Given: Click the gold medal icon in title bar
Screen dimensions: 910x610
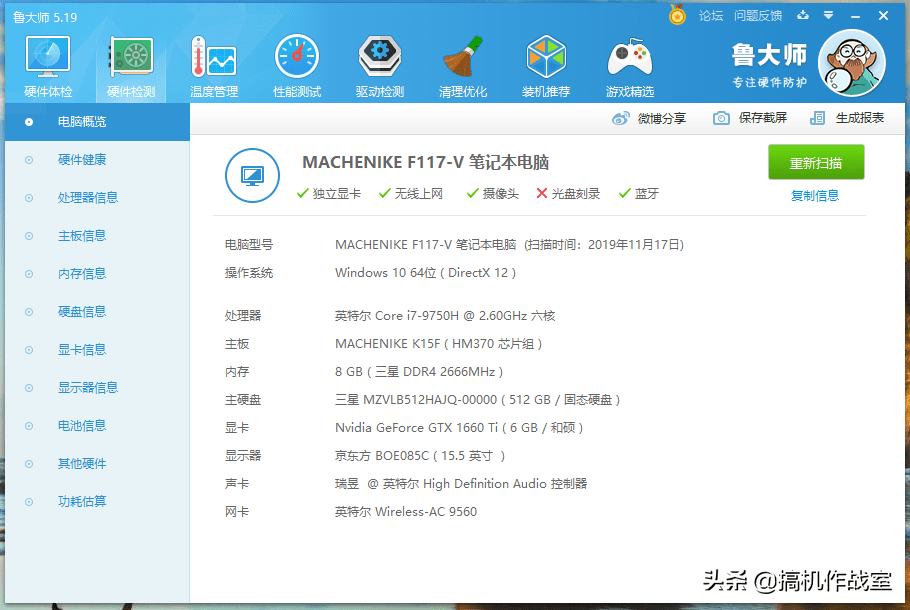Looking at the screenshot, I should tap(677, 15).
